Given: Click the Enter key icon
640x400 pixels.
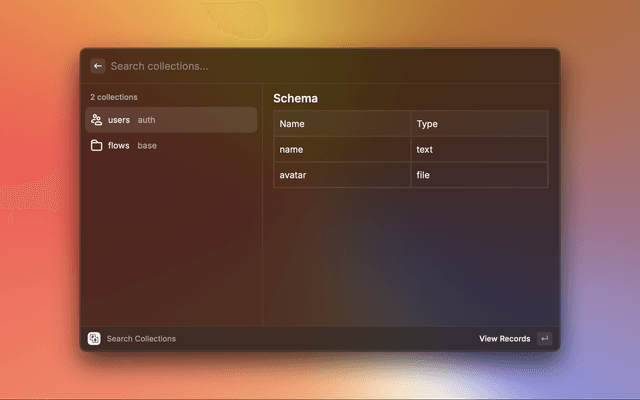Looking at the screenshot, I should (x=544, y=339).
